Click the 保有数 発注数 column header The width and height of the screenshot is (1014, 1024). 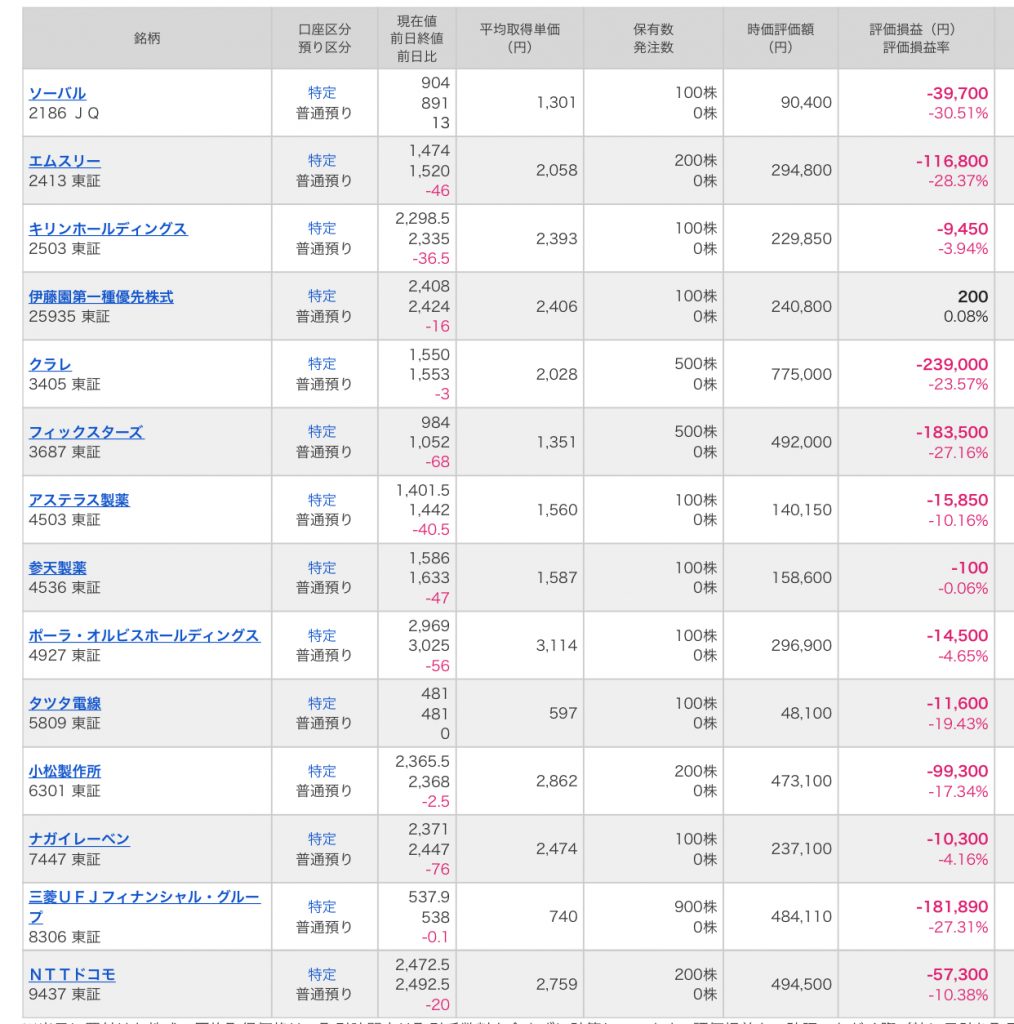click(x=653, y=38)
